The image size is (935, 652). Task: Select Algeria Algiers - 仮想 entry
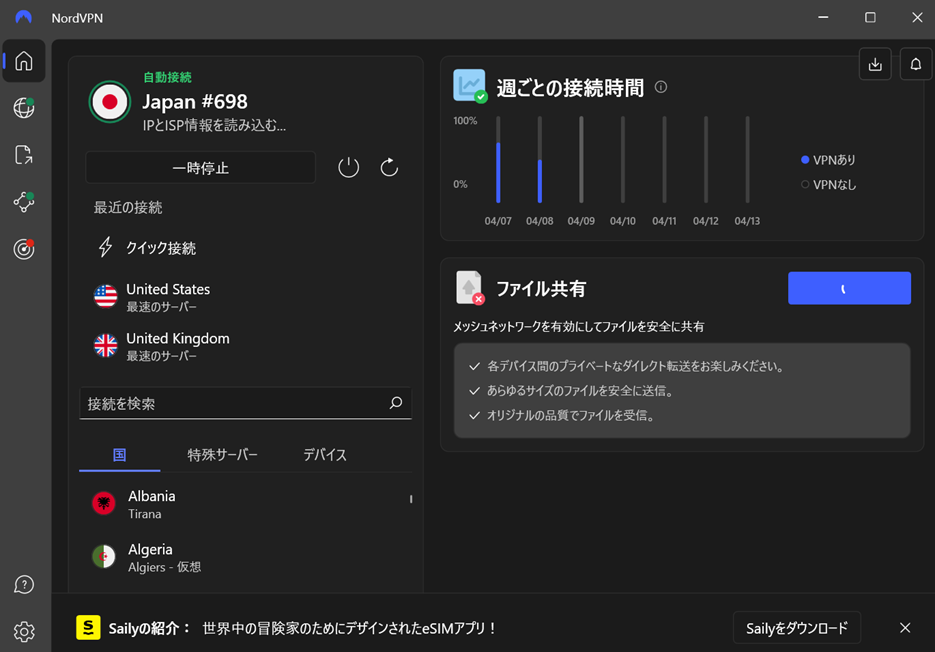pos(245,557)
